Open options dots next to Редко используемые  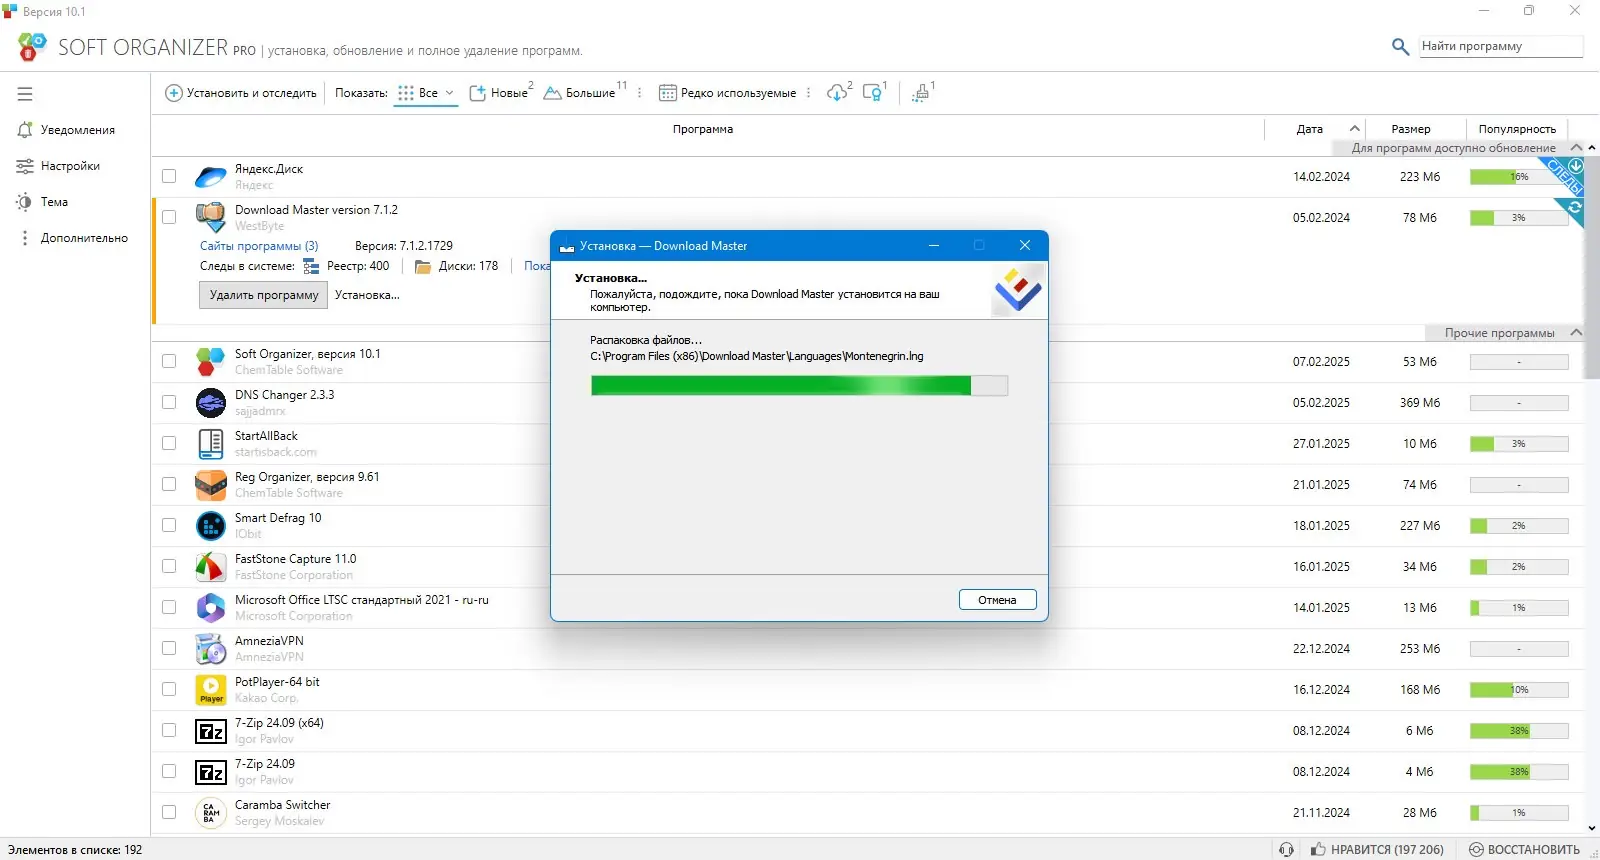pos(809,93)
